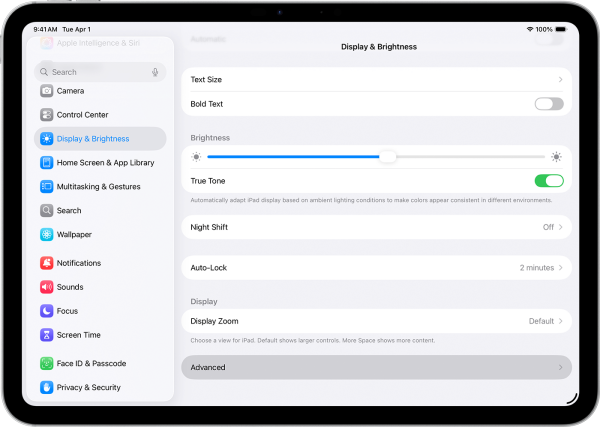Screen dimensions: 600x427
Task: Open the Display Zoom row
Action: (377, 321)
